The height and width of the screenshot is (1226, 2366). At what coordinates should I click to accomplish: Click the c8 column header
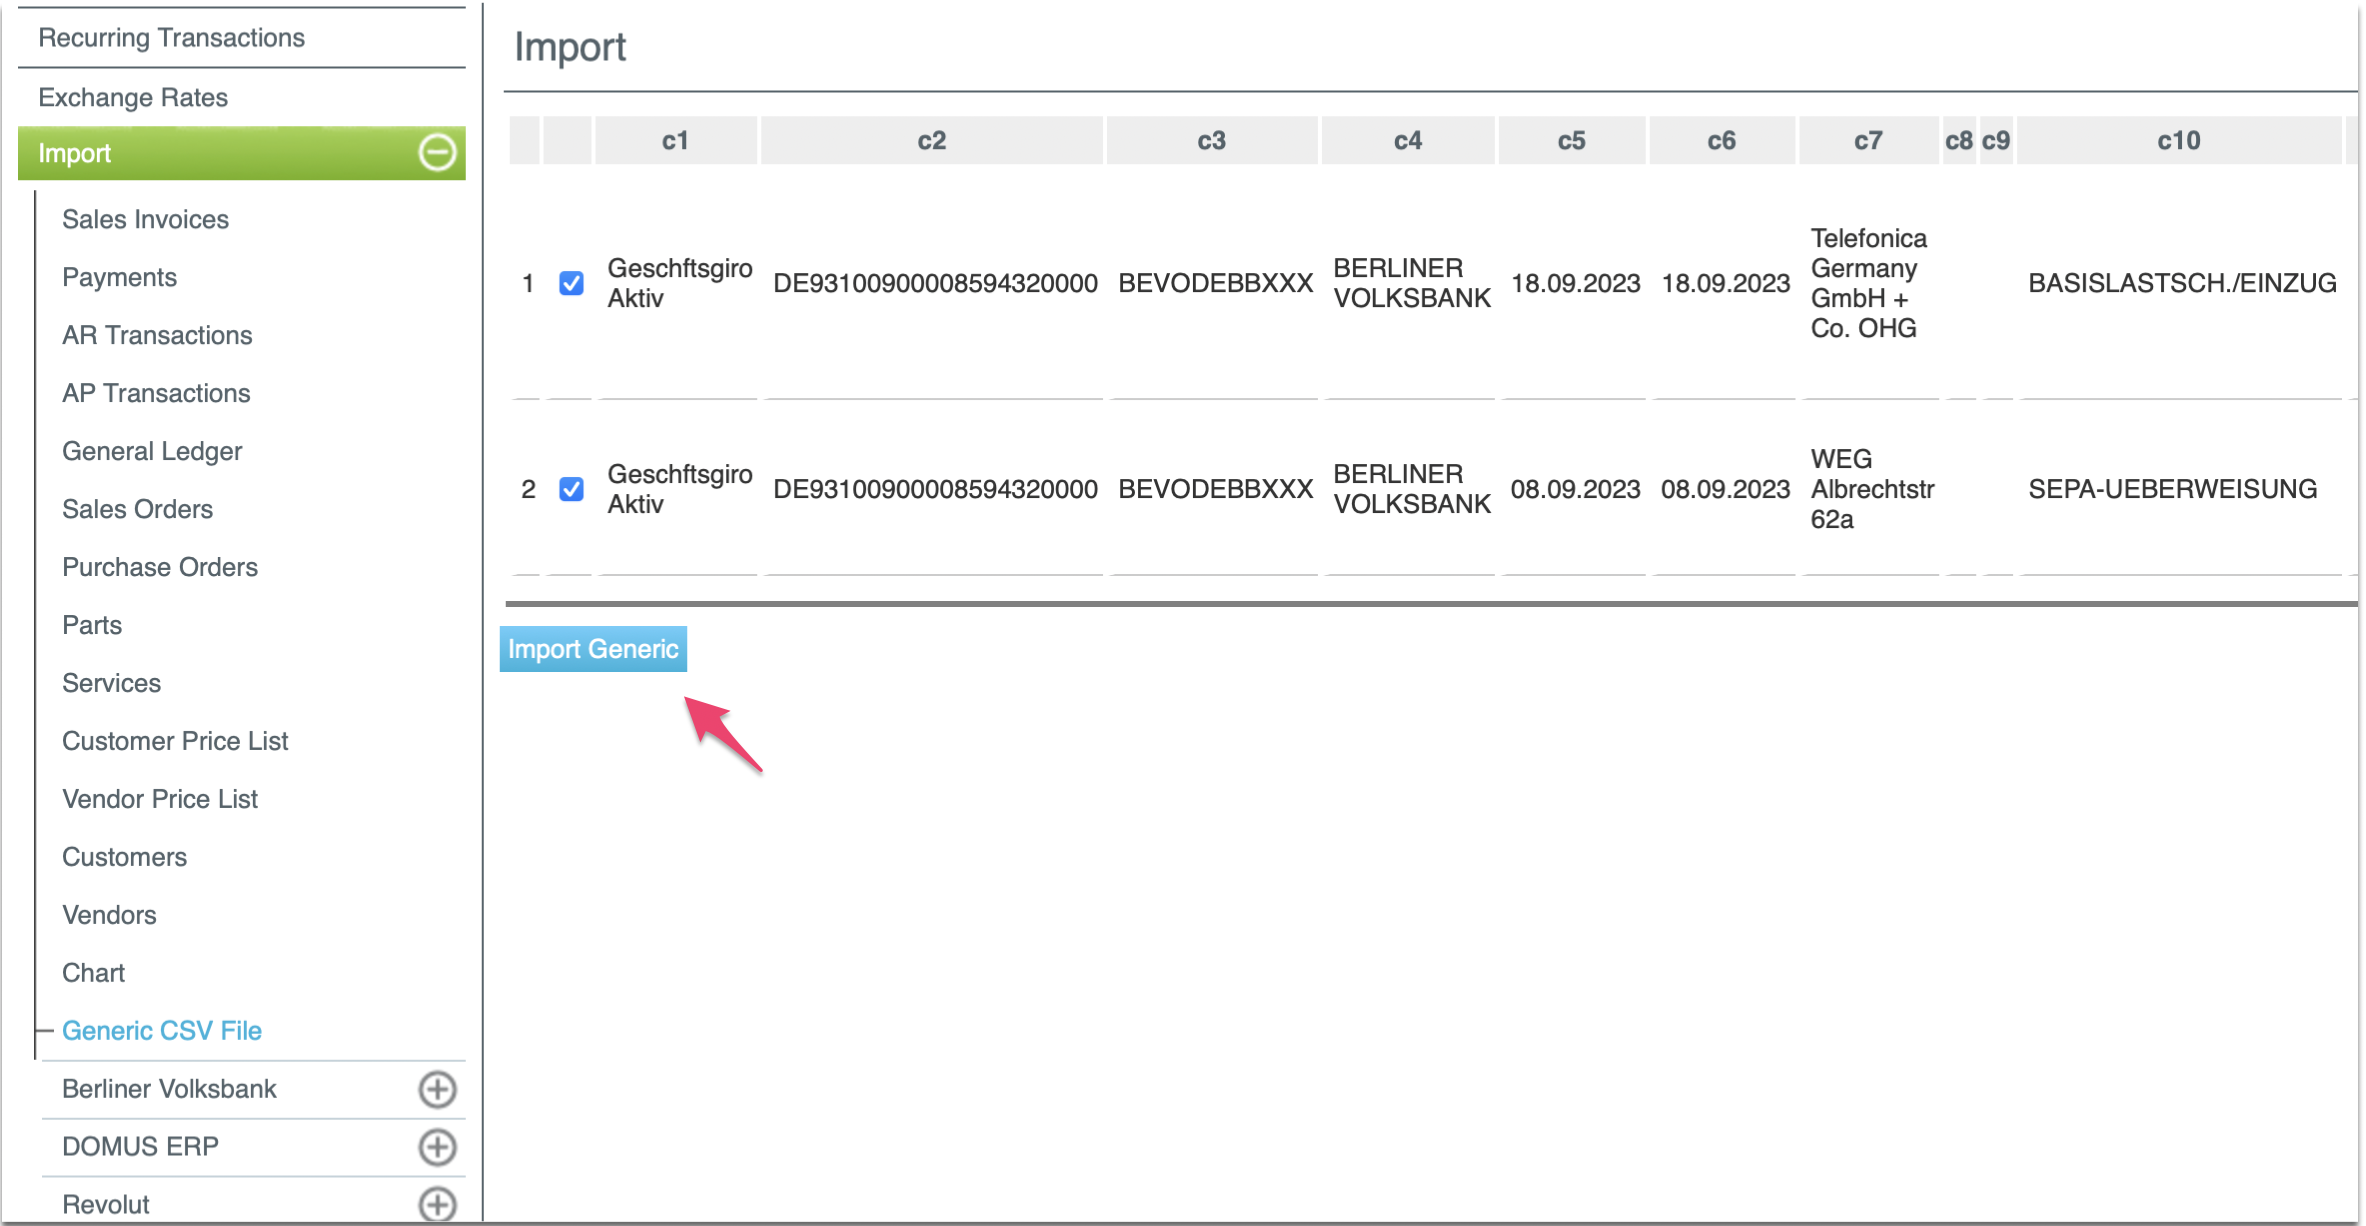(1959, 140)
